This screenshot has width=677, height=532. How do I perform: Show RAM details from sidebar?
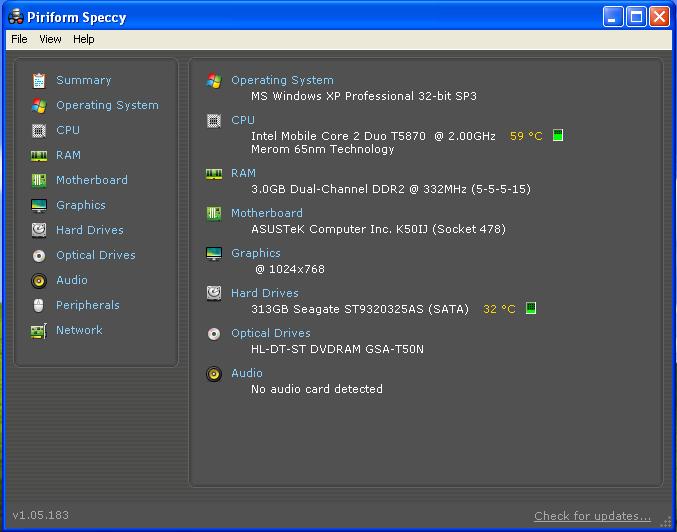(68, 155)
